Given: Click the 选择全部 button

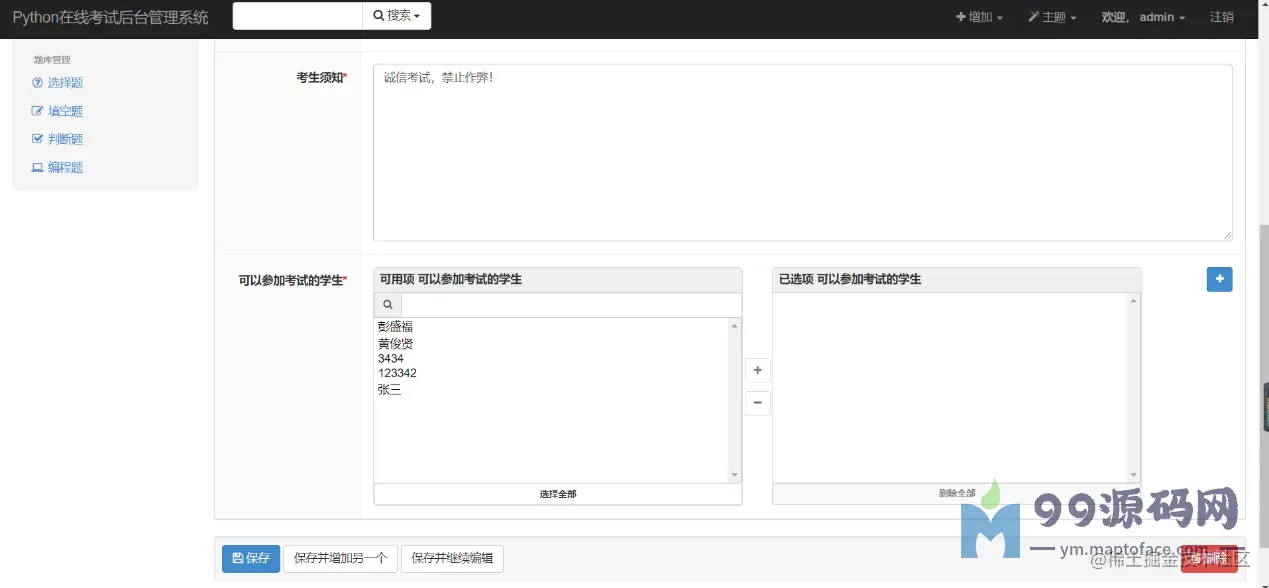Looking at the screenshot, I should (558, 494).
